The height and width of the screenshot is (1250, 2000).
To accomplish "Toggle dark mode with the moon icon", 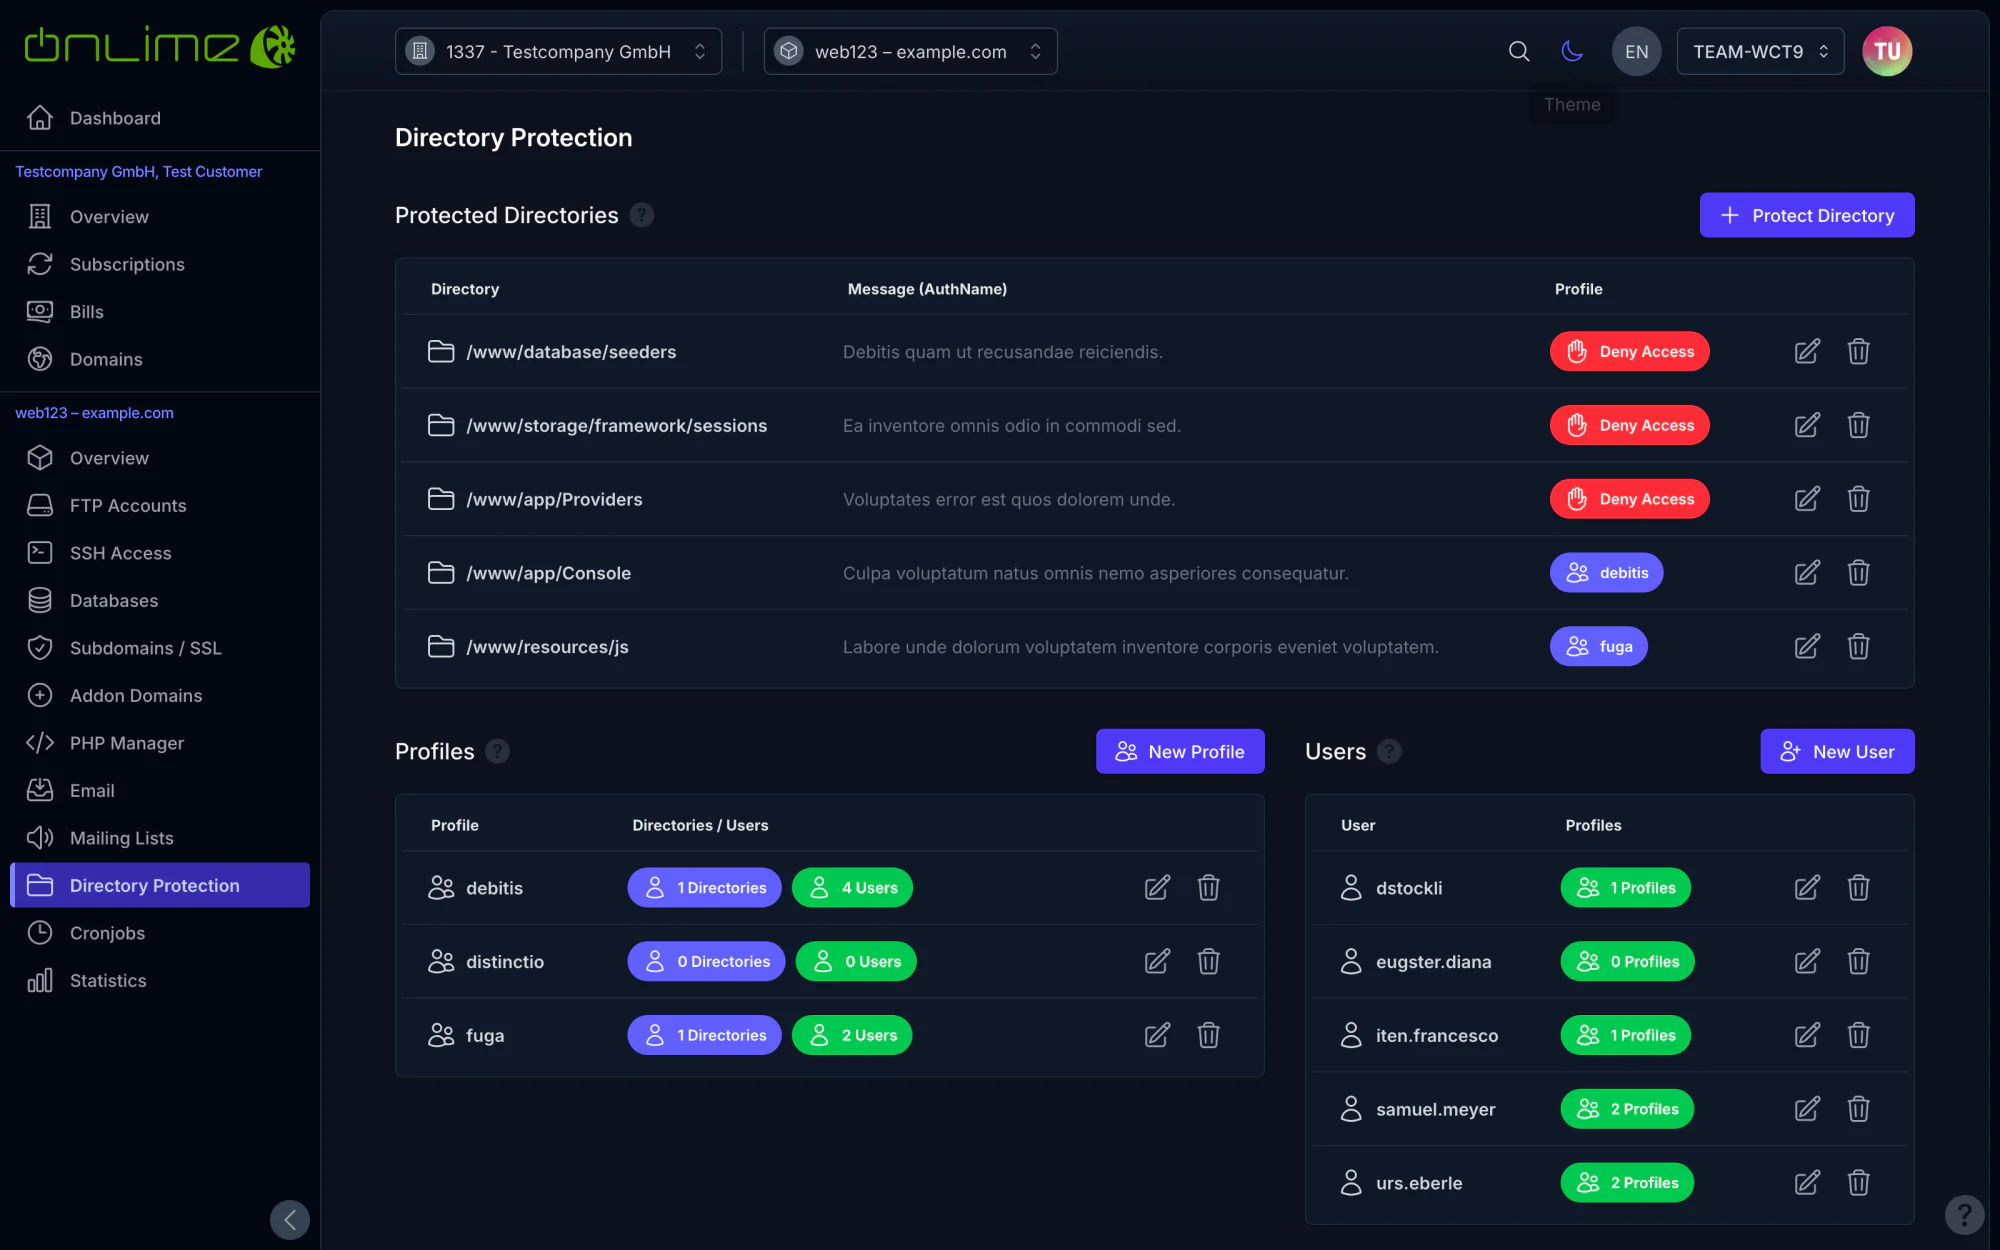I will click(1572, 51).
